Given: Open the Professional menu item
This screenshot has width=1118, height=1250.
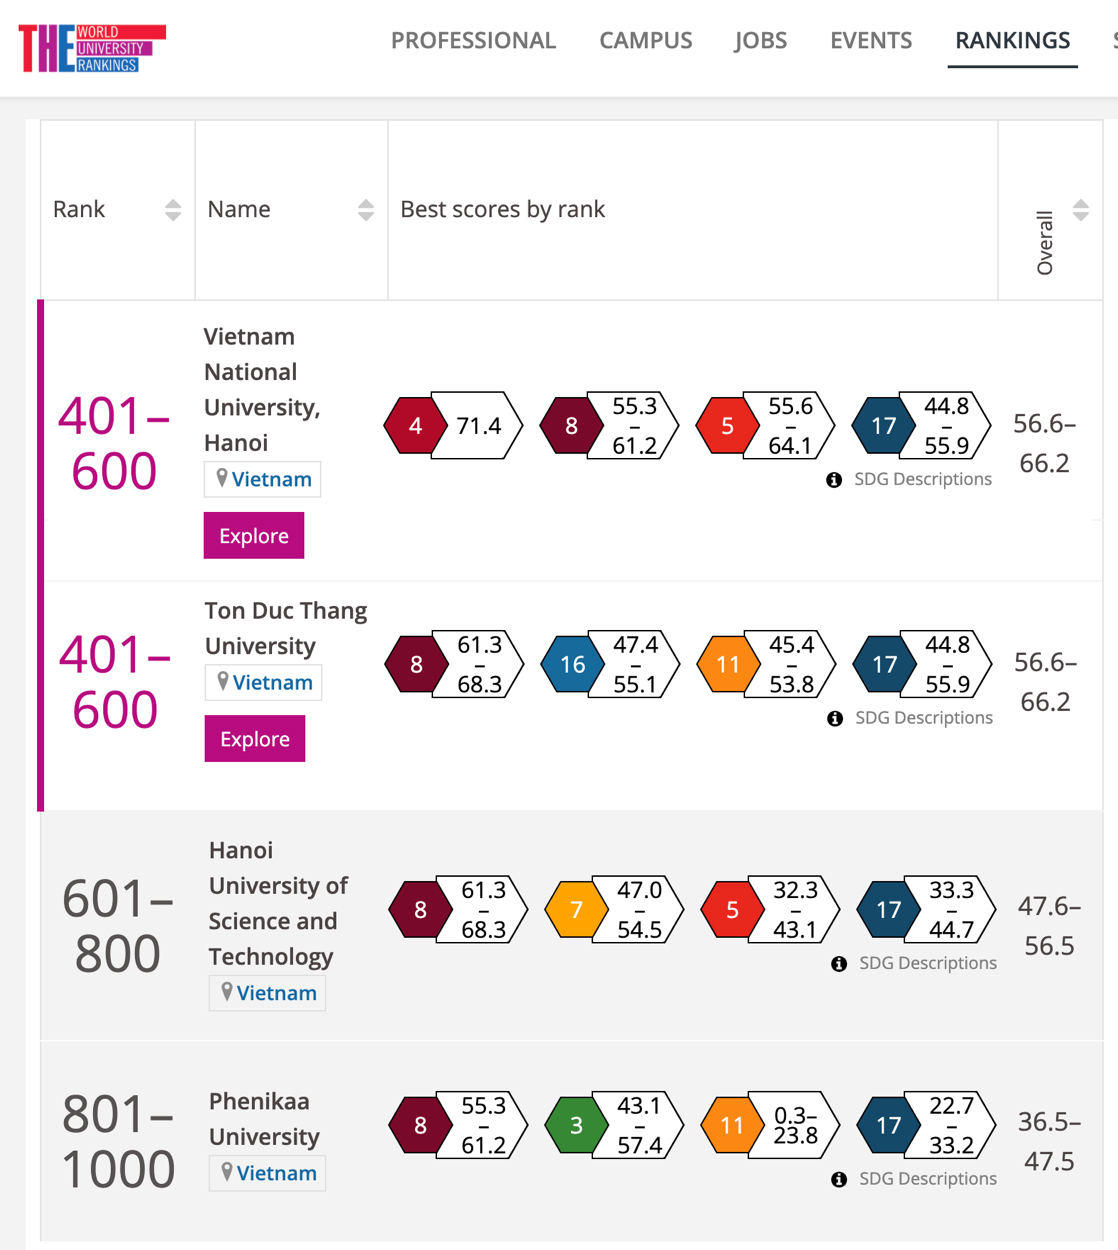Looking at the screenshot, I should point(473,41).
